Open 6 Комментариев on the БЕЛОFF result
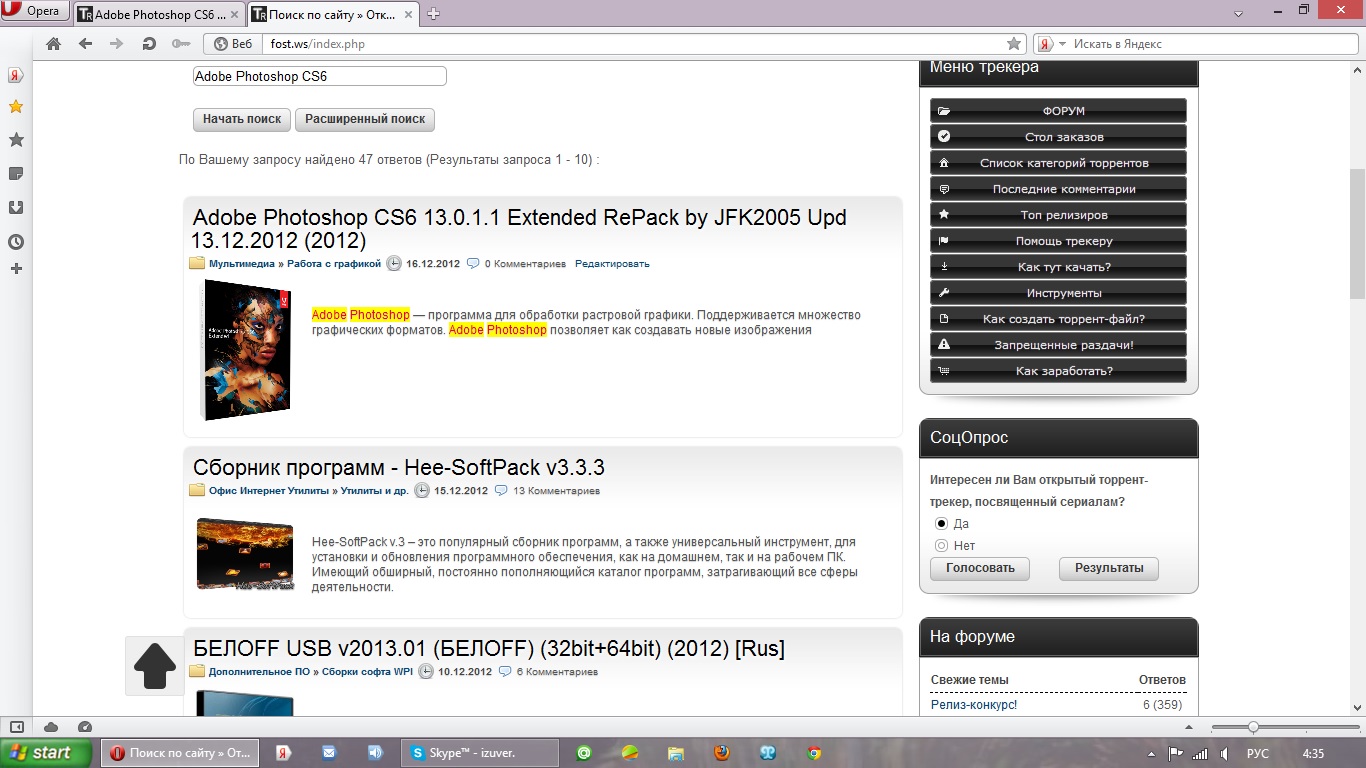The image size is (1366, 768). (x=557, y=672)
